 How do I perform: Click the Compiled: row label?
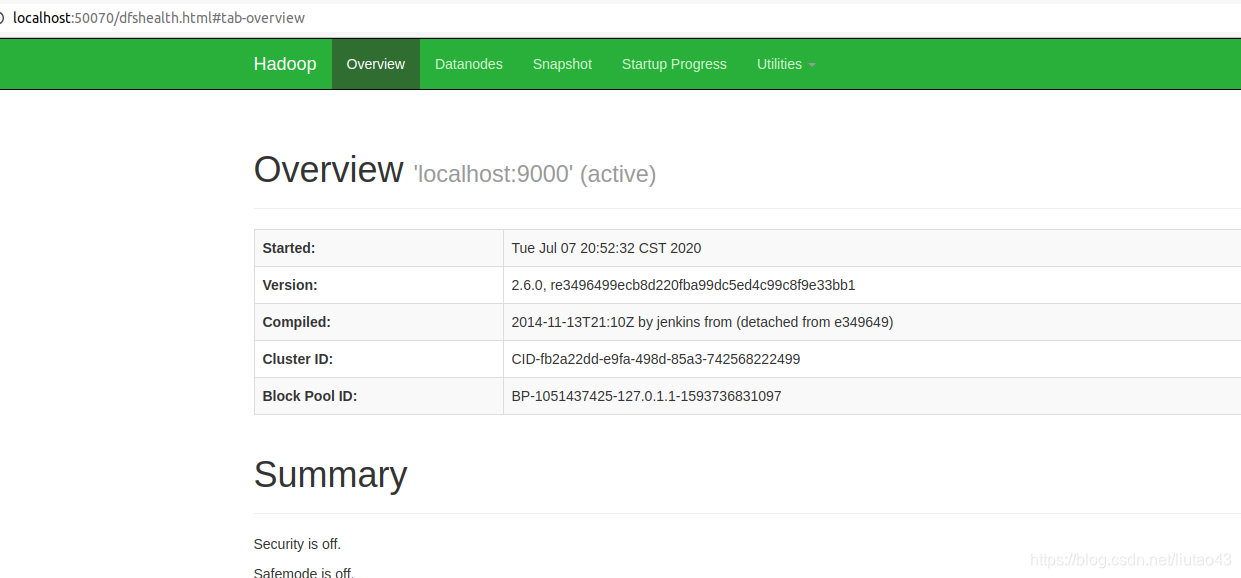pyautogui.click(x=297, y=322)
